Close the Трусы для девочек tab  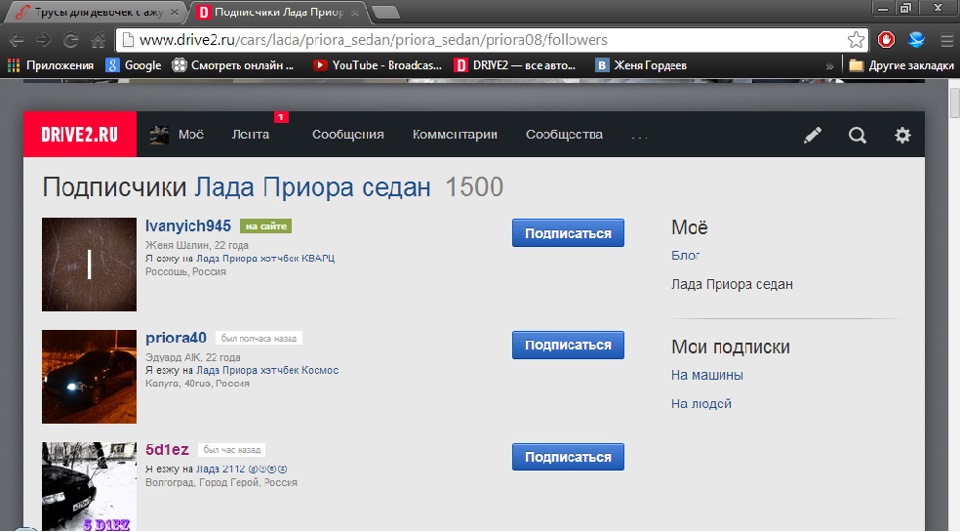click(174, 12)
